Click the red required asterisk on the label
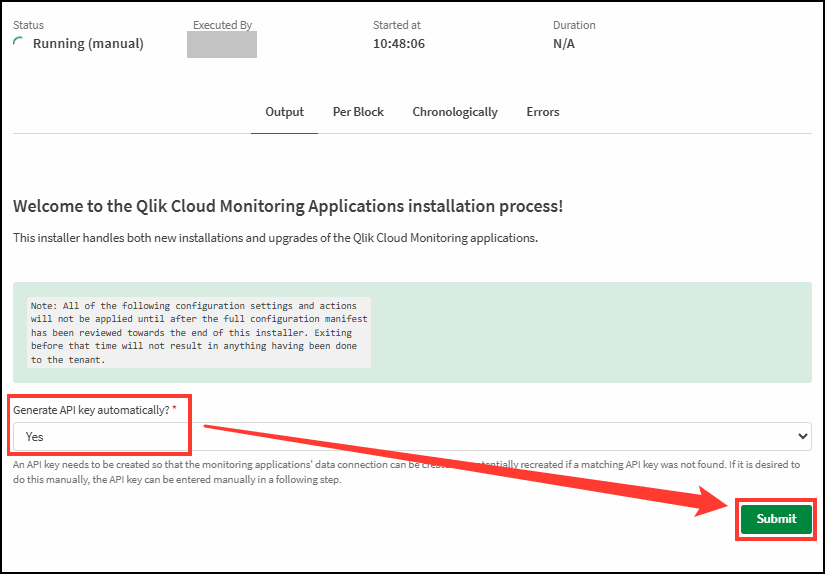The width and height of the screenshot is (825, 574). coord(174,410)
